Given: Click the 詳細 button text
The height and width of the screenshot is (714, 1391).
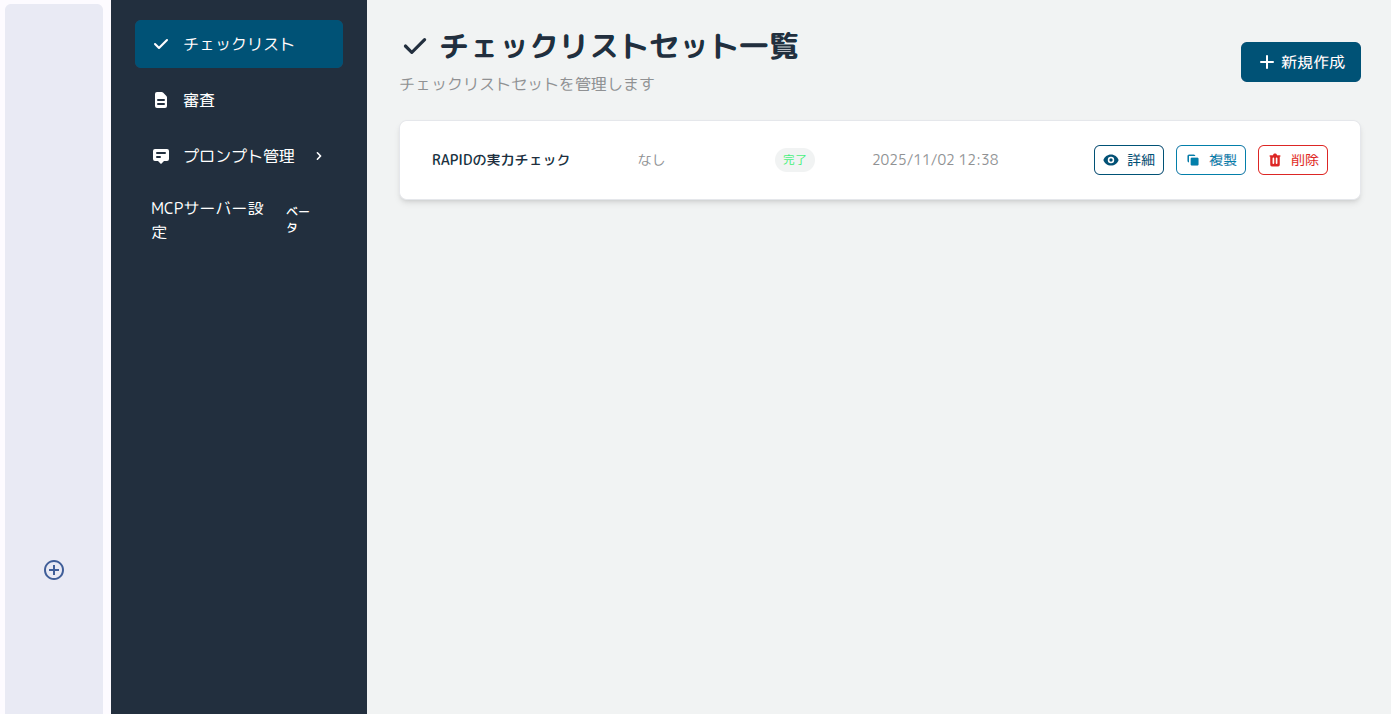Looking at the screenshot, I should pos(1141,160).
